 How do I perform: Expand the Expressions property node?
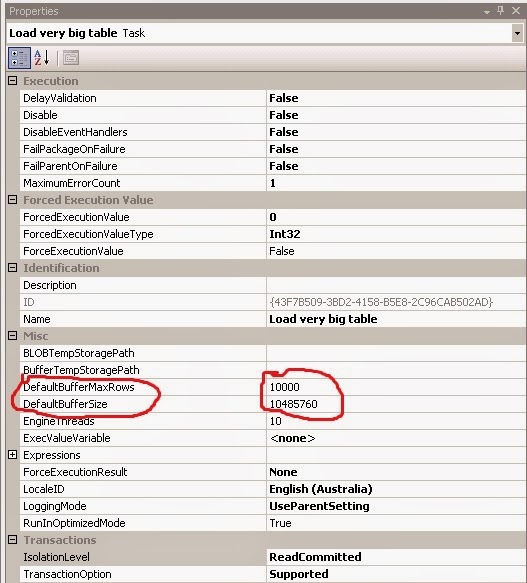12,455
